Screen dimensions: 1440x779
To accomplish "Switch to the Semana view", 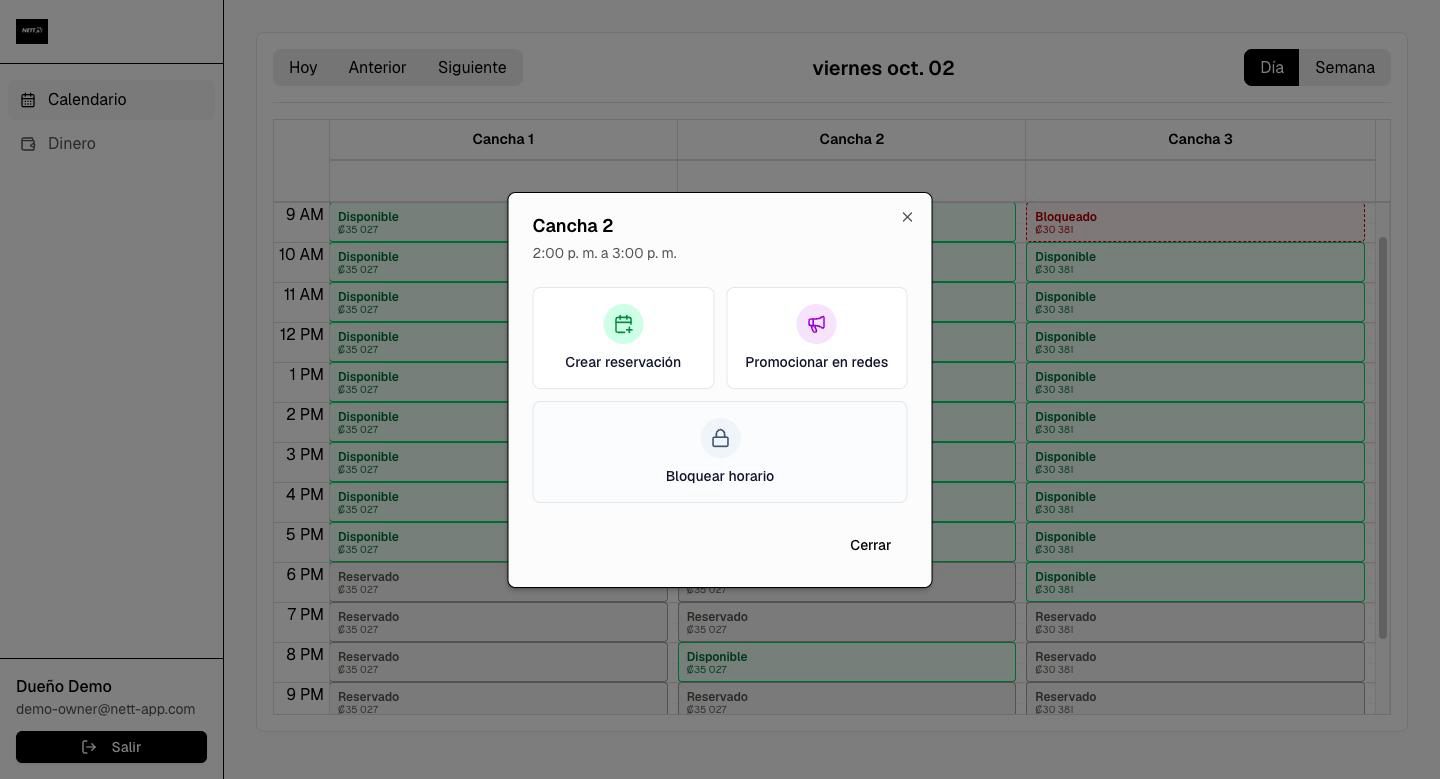I will click(1344, 68).
